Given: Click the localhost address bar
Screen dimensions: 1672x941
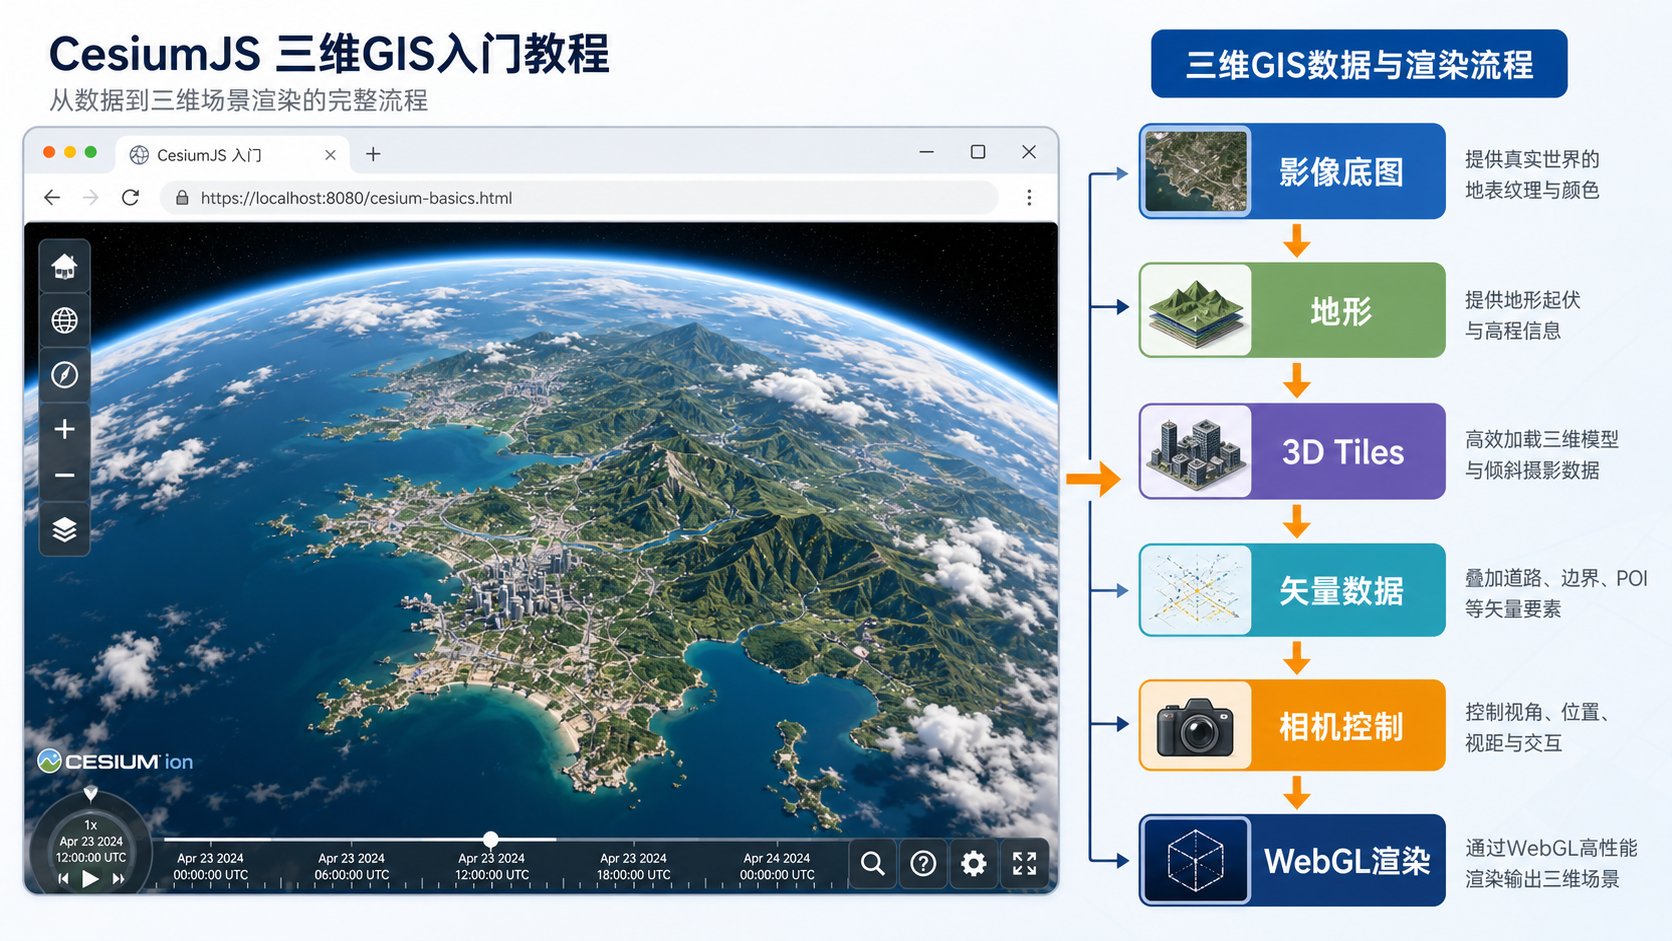Looking at the screenshot, I should [x=579, y=198].
